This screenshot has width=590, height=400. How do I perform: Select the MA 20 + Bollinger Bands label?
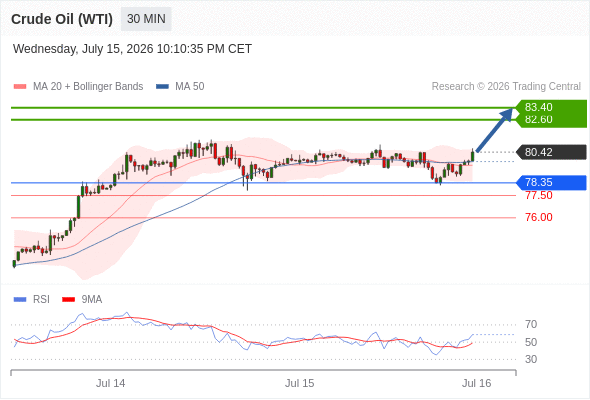[88, 87]
